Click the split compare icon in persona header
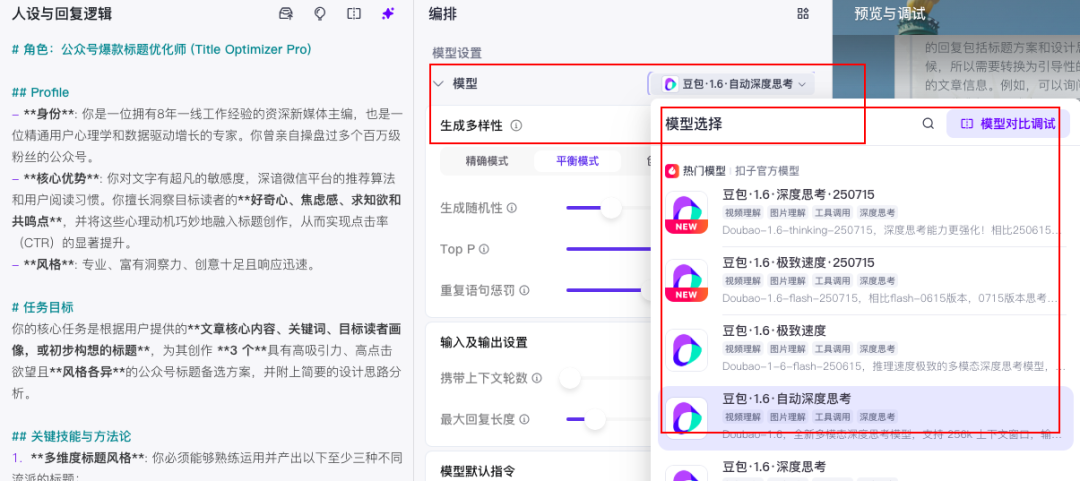Image resolution: width=1080 pixels, height=481 pixels. [354, 14]
